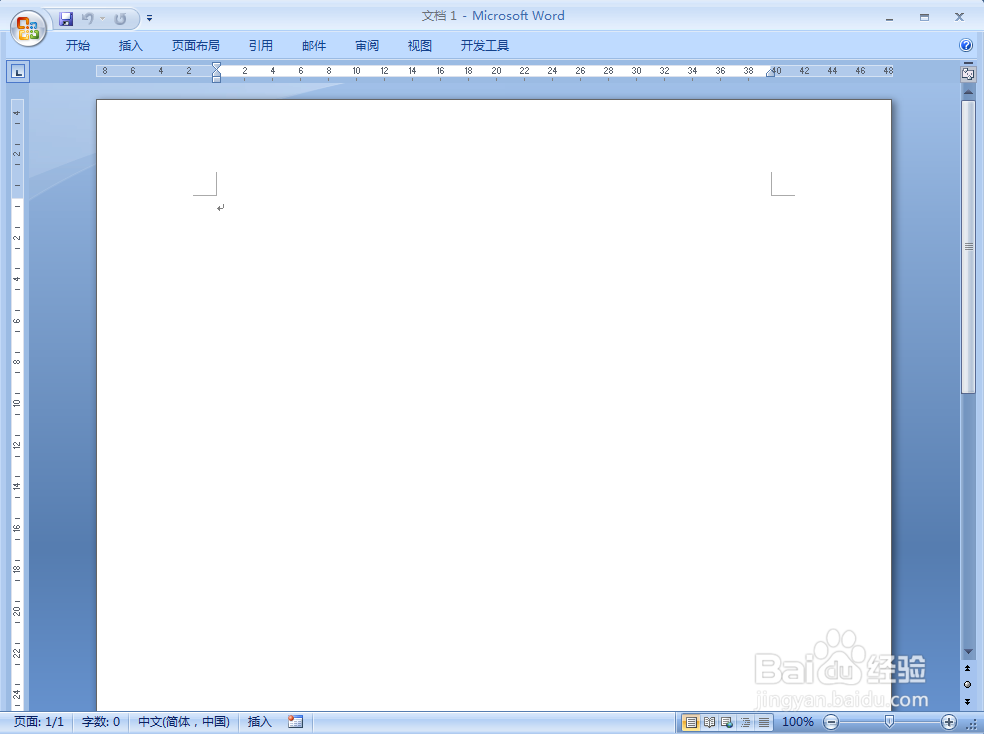The width and height of the screenshot is (984, 734).
Task: Switch to Print Layout view
Action: tap(691, 723)
